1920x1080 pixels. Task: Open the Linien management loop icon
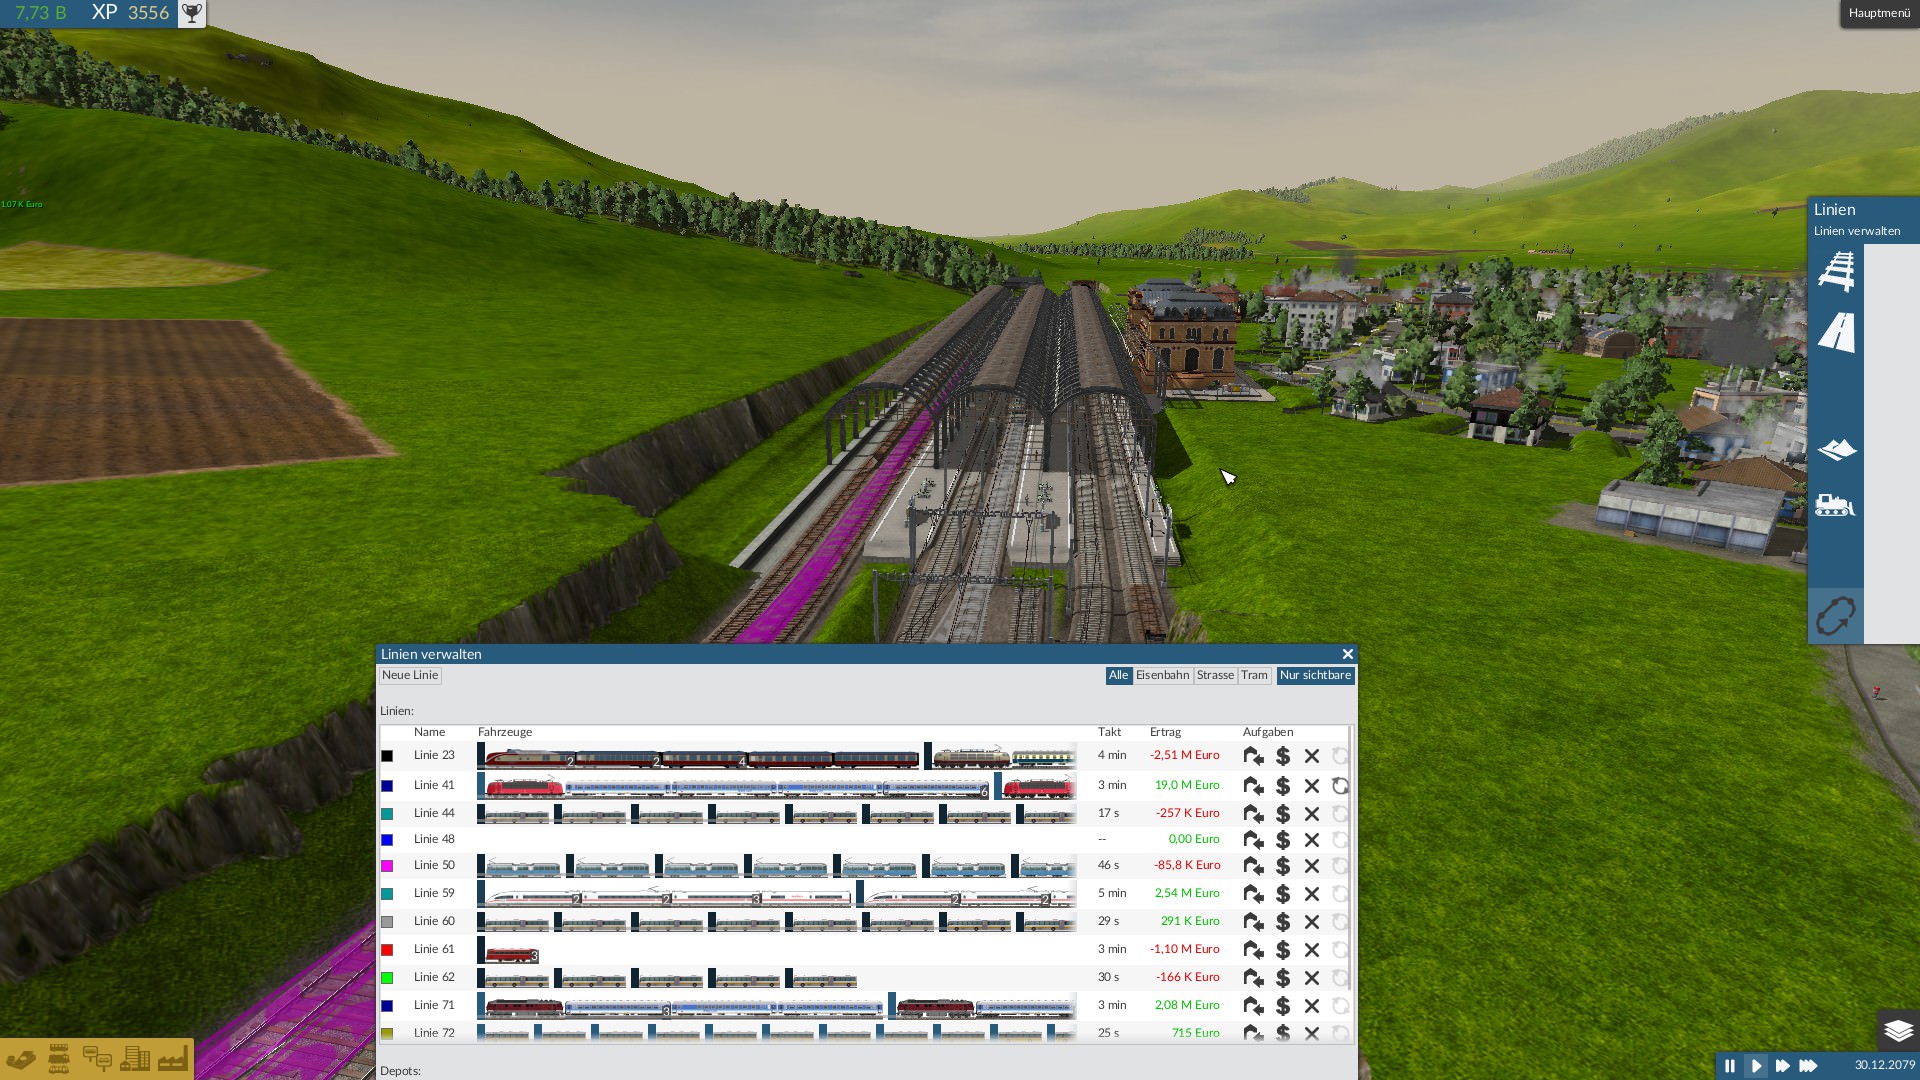(x=1835, y=616)
